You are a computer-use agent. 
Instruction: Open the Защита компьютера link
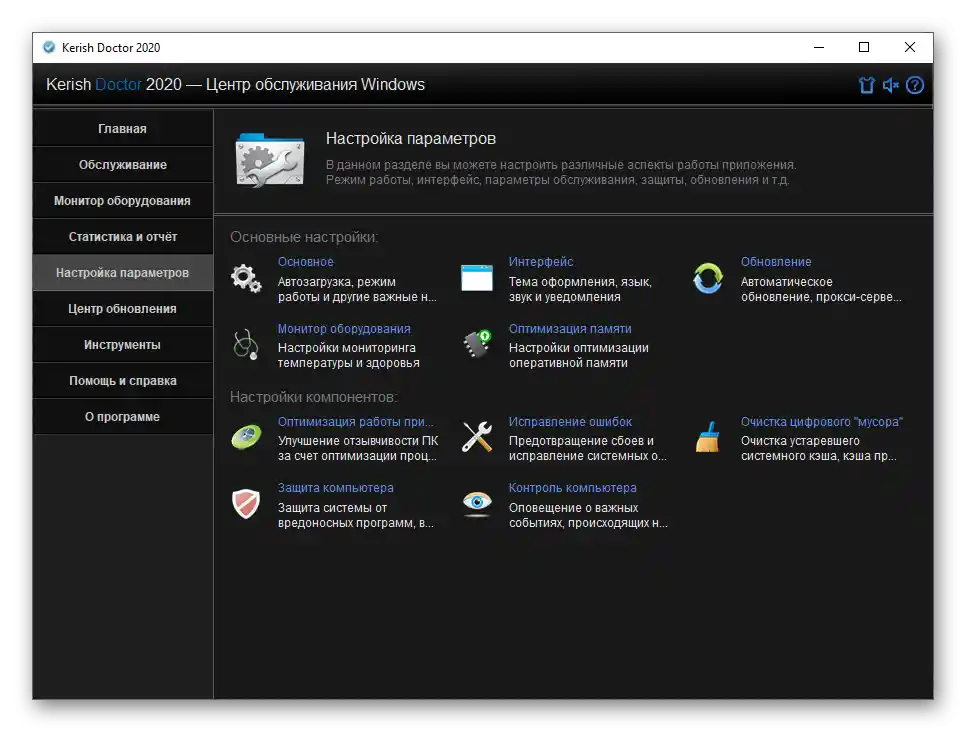335,487
